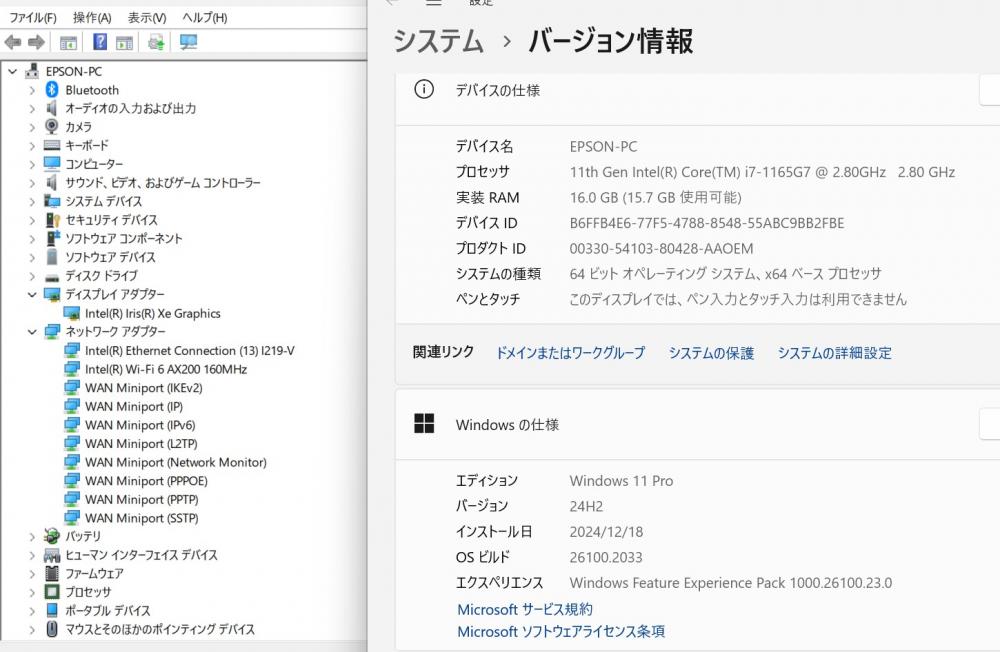Click the blue Help toolbar icon
The height and width of the screenshot is (652, 1000).
point(100,42)
